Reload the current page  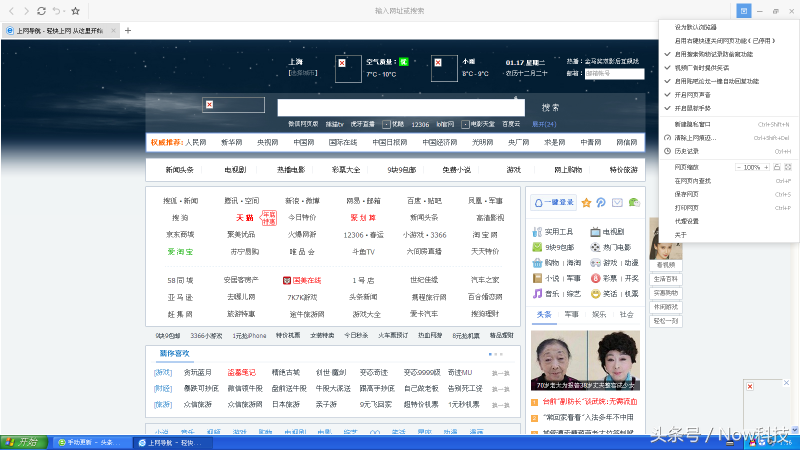point(41,11)
